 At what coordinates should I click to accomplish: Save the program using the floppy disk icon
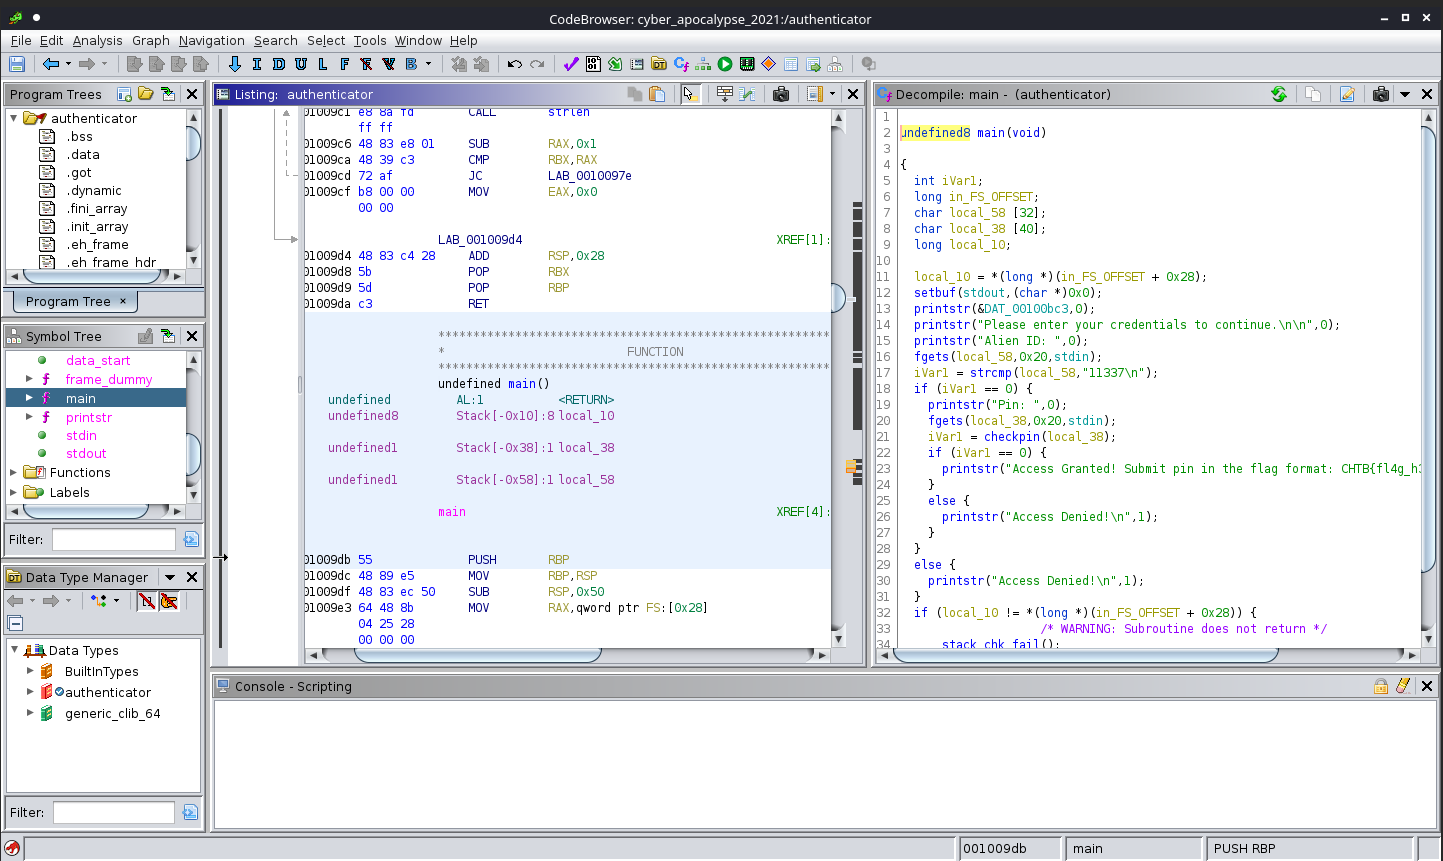pos(16,64)
